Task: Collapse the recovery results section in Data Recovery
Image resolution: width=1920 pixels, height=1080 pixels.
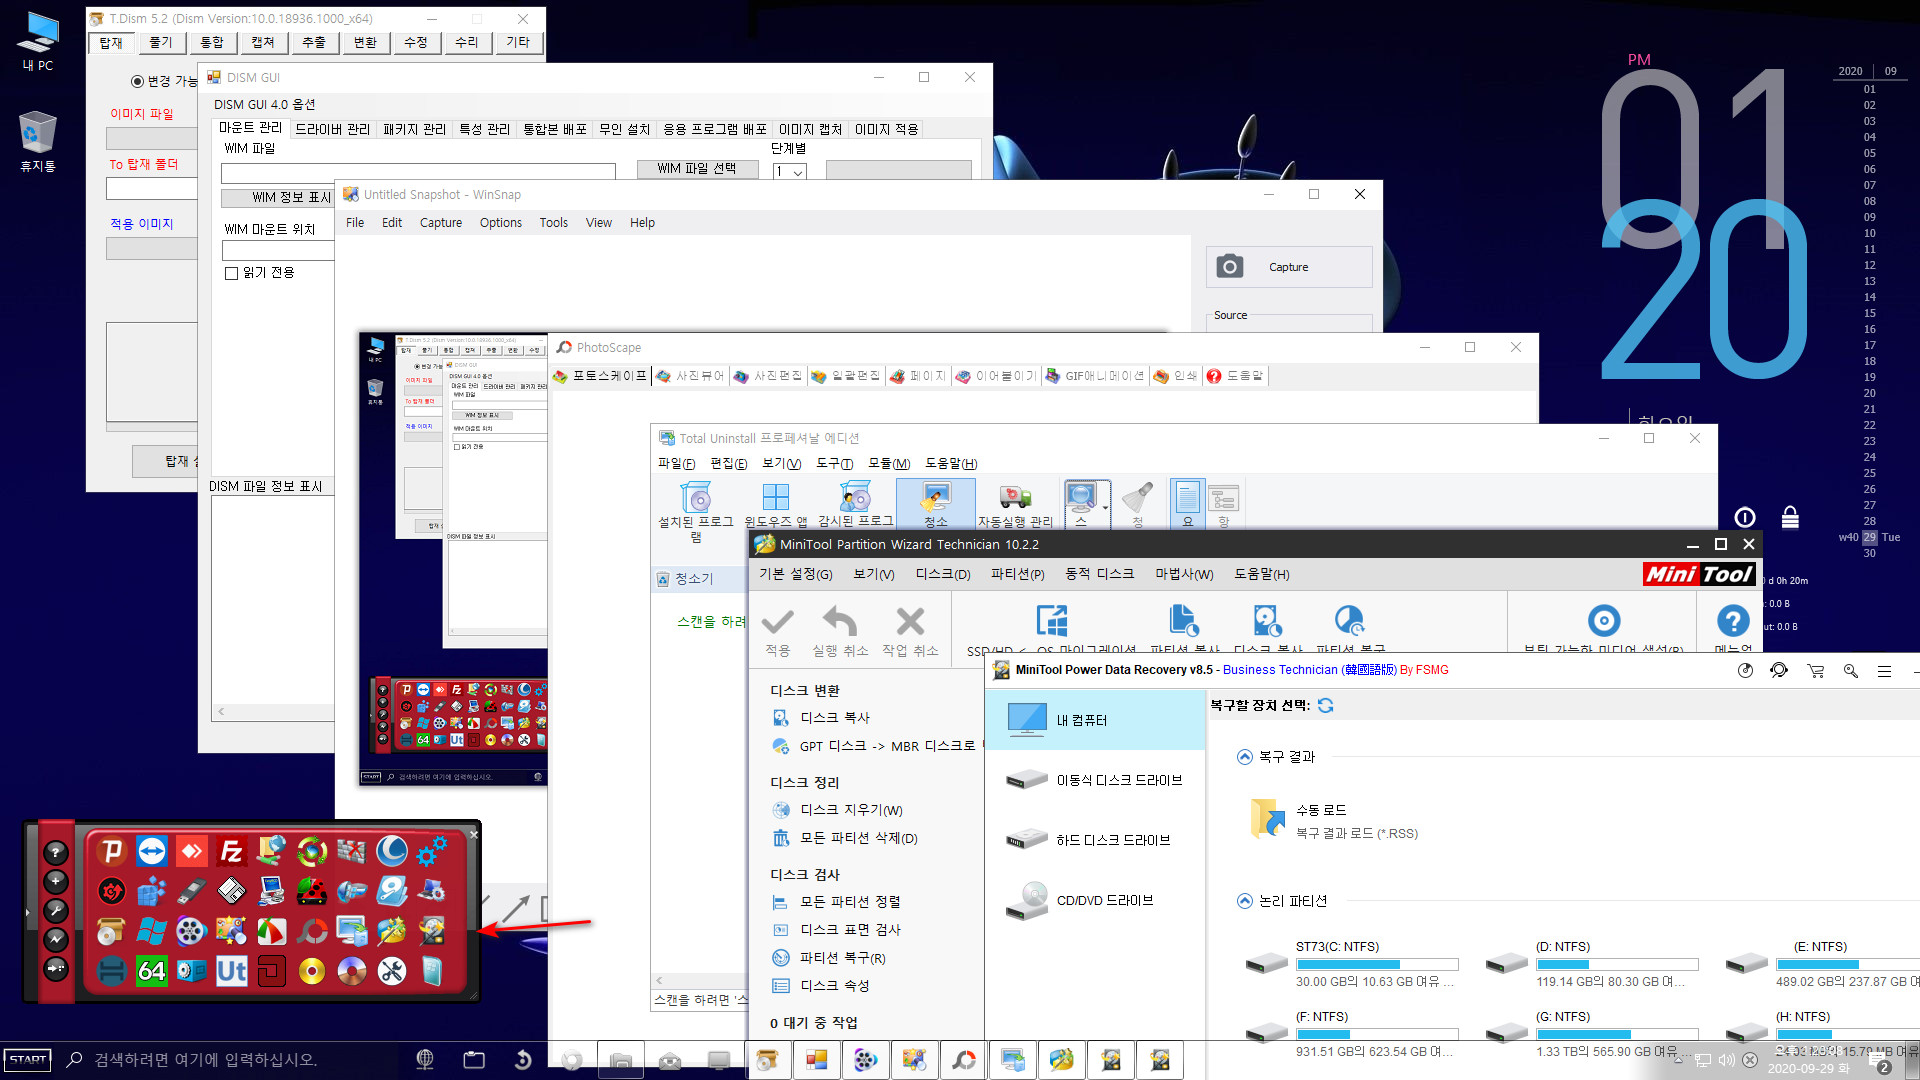Action: tap(1245, 757)
